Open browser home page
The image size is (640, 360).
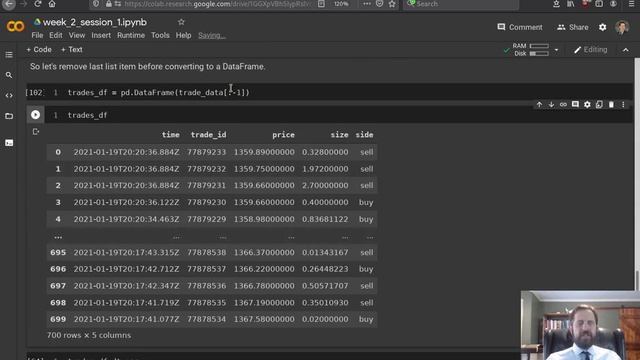point(52,4)
